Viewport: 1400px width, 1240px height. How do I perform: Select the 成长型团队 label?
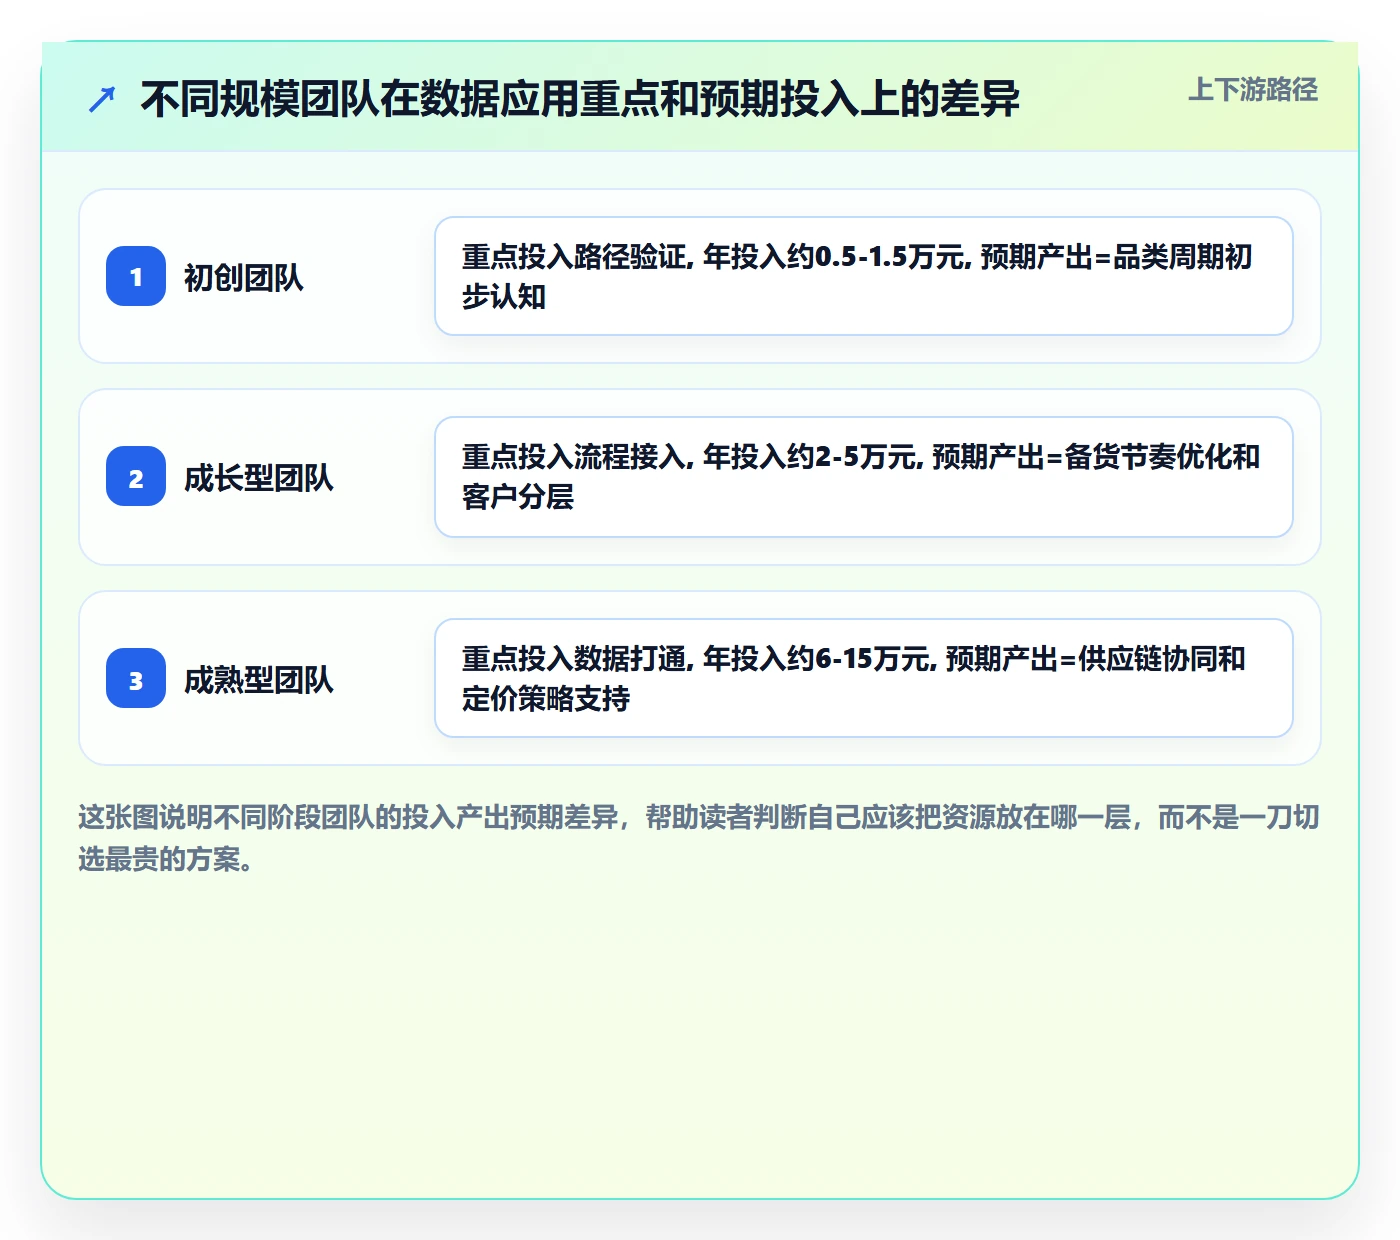(x=259, y=478)
